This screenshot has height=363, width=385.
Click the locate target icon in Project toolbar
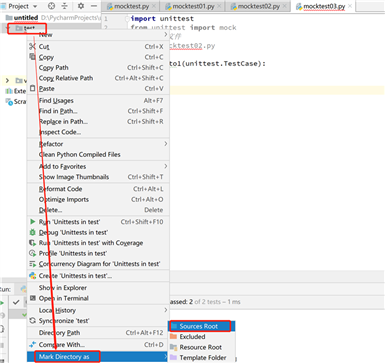(x=51, y=6)
